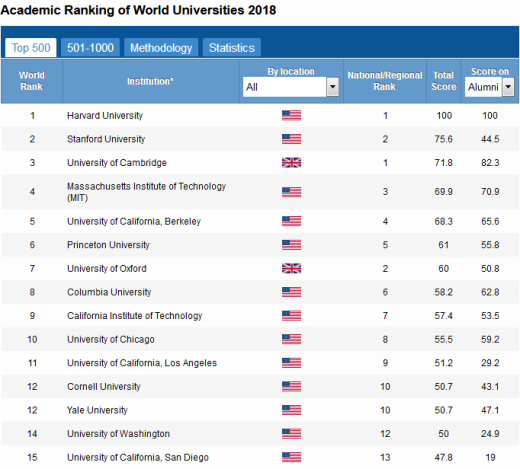This screenshot has width=520, height=469.
Task: Open the Stanford University link
Action: tap(106, 139)
